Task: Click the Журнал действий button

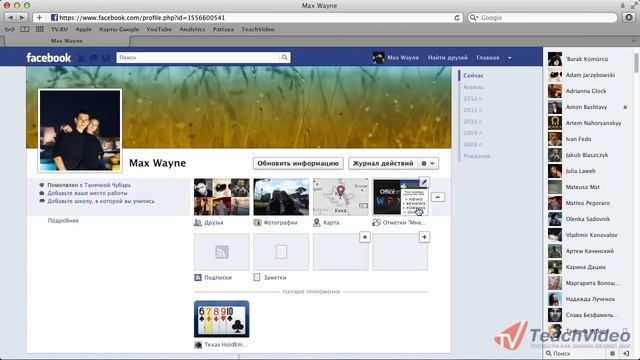Action: point(383,163)
